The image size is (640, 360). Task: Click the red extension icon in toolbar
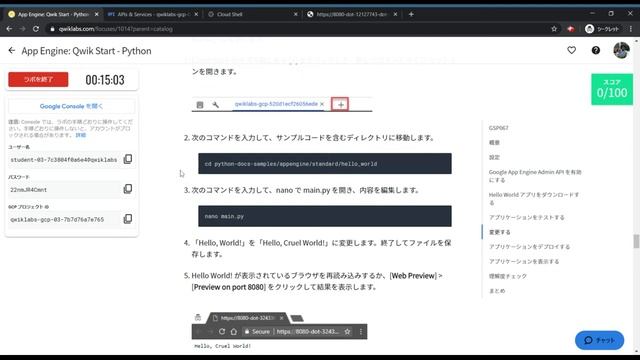pos(571,29)
